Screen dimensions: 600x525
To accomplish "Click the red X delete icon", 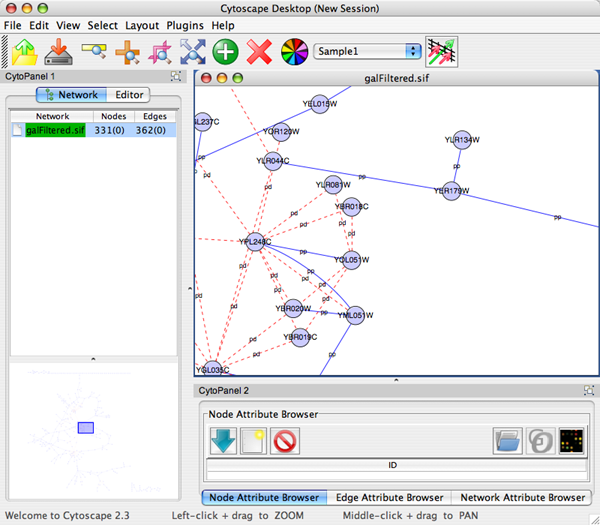I will coord(259,50).
